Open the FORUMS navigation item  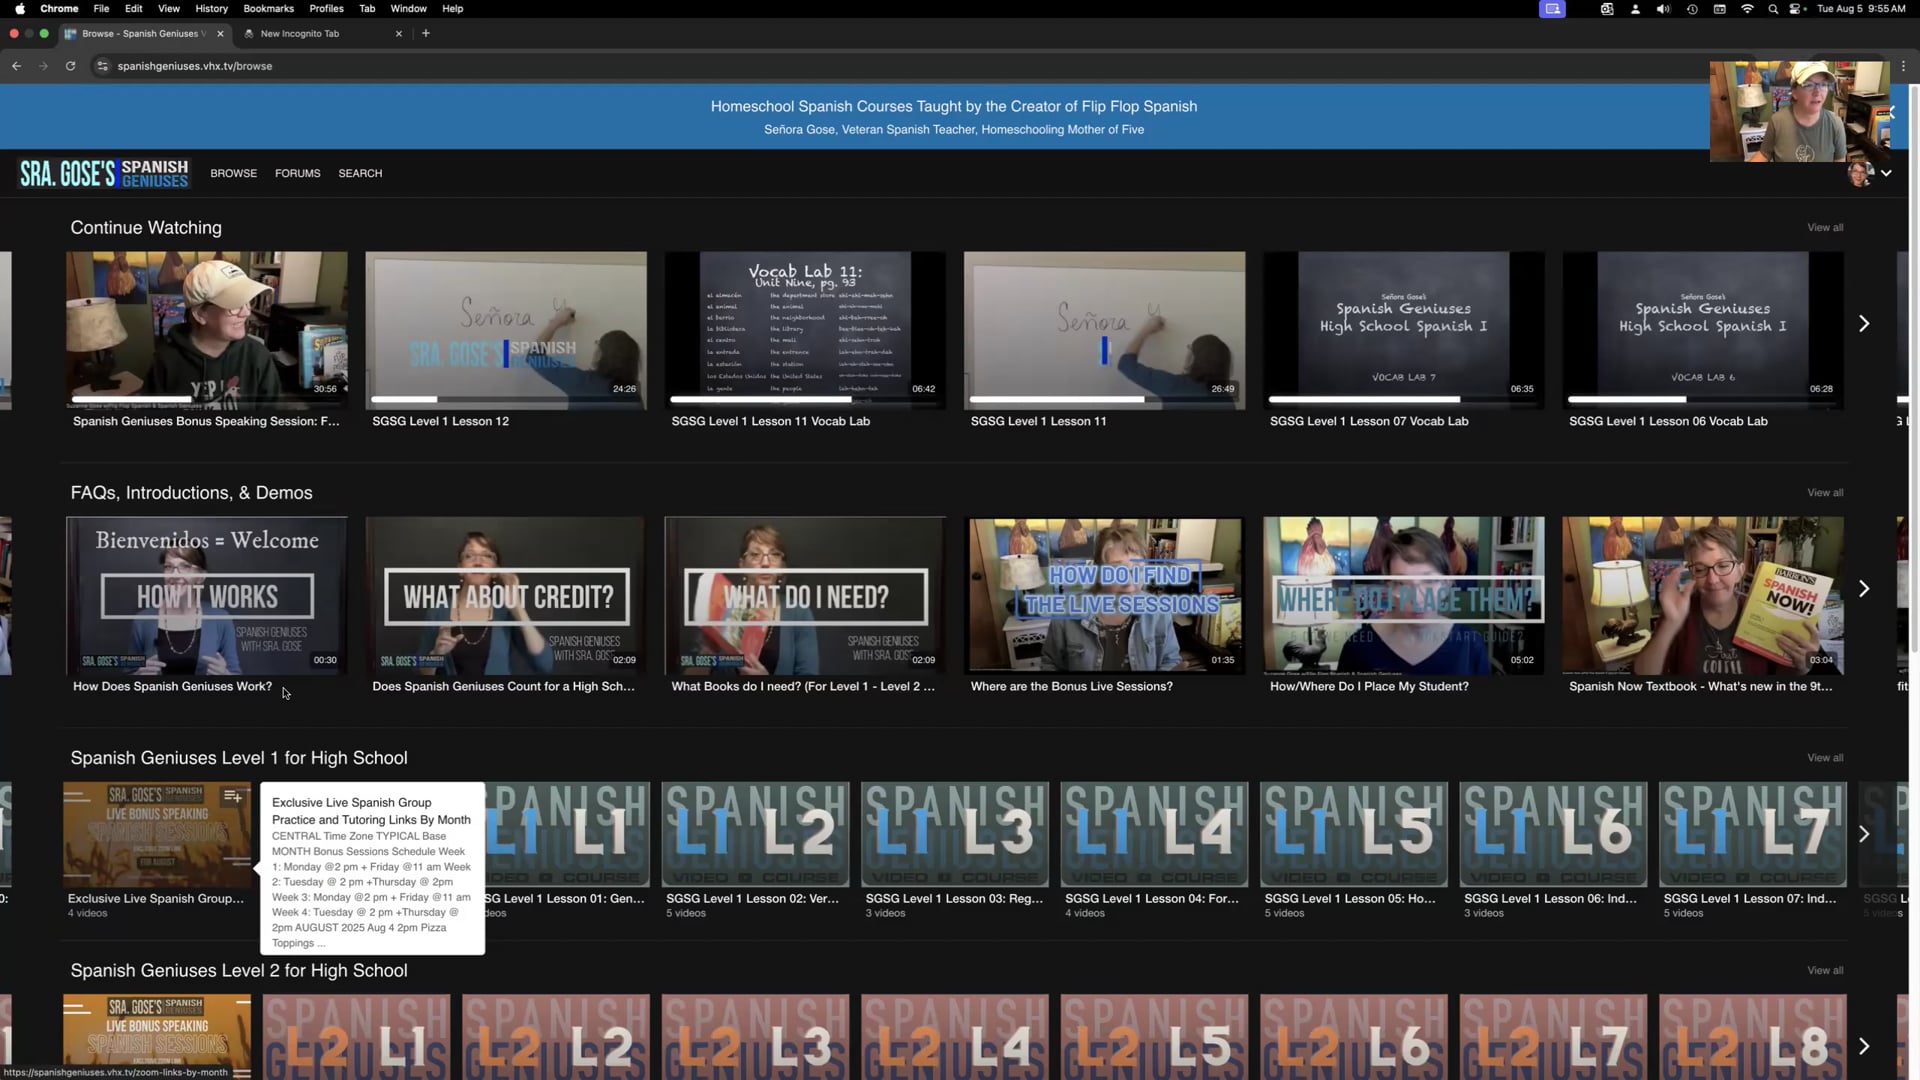297,173
